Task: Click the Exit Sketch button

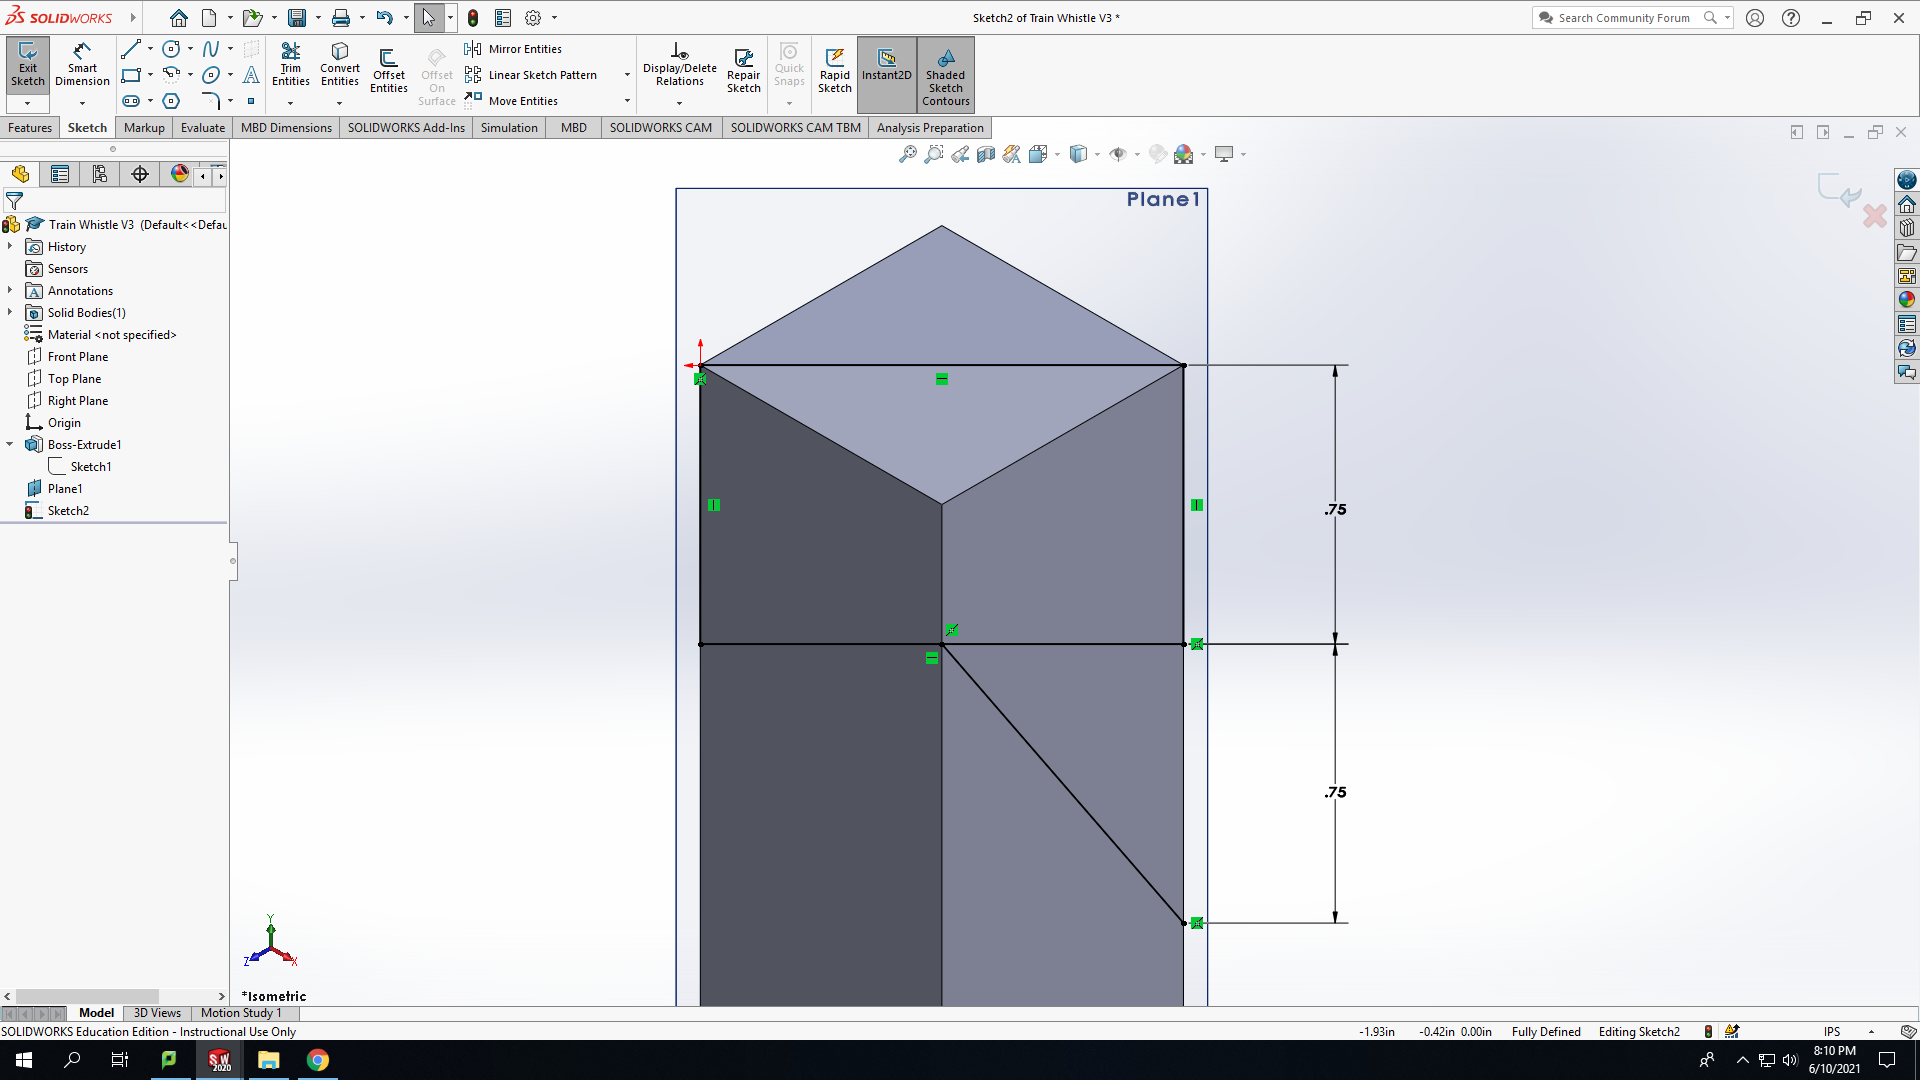Action: point(27,65)
